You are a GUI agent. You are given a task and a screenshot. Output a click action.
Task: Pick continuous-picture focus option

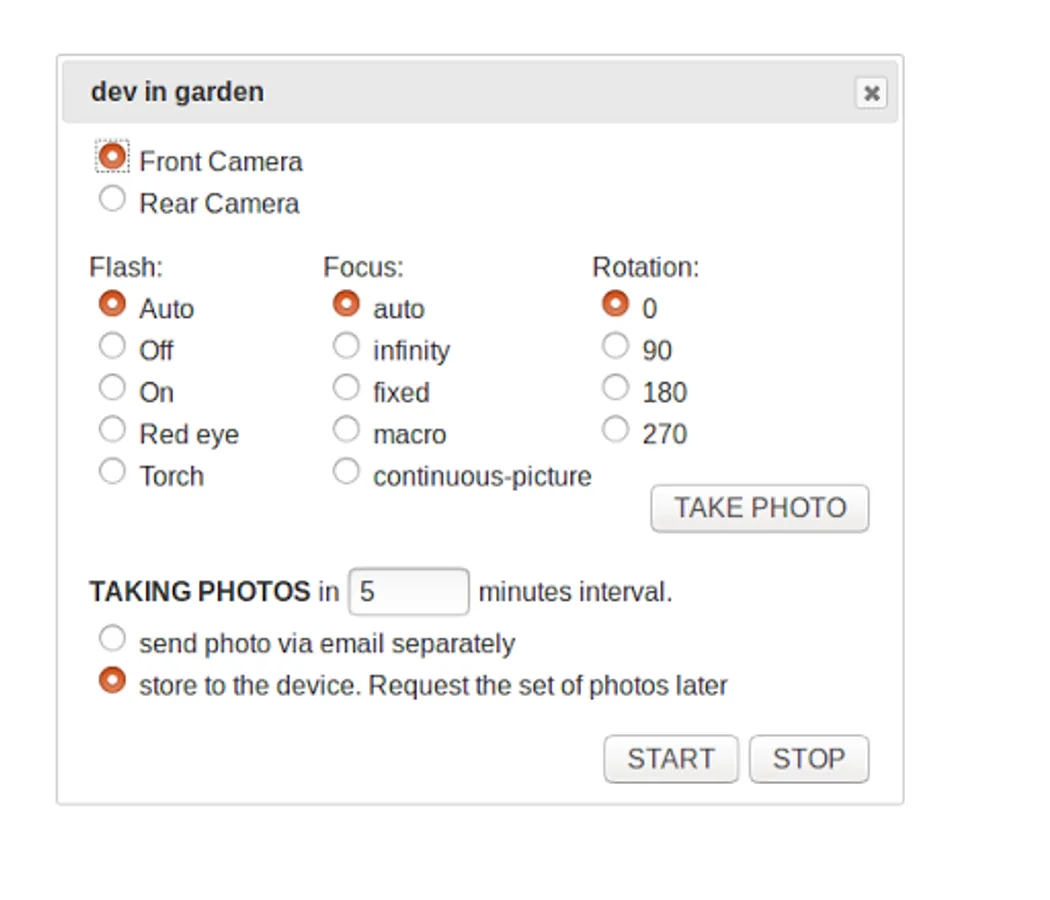tap(346, 471)
